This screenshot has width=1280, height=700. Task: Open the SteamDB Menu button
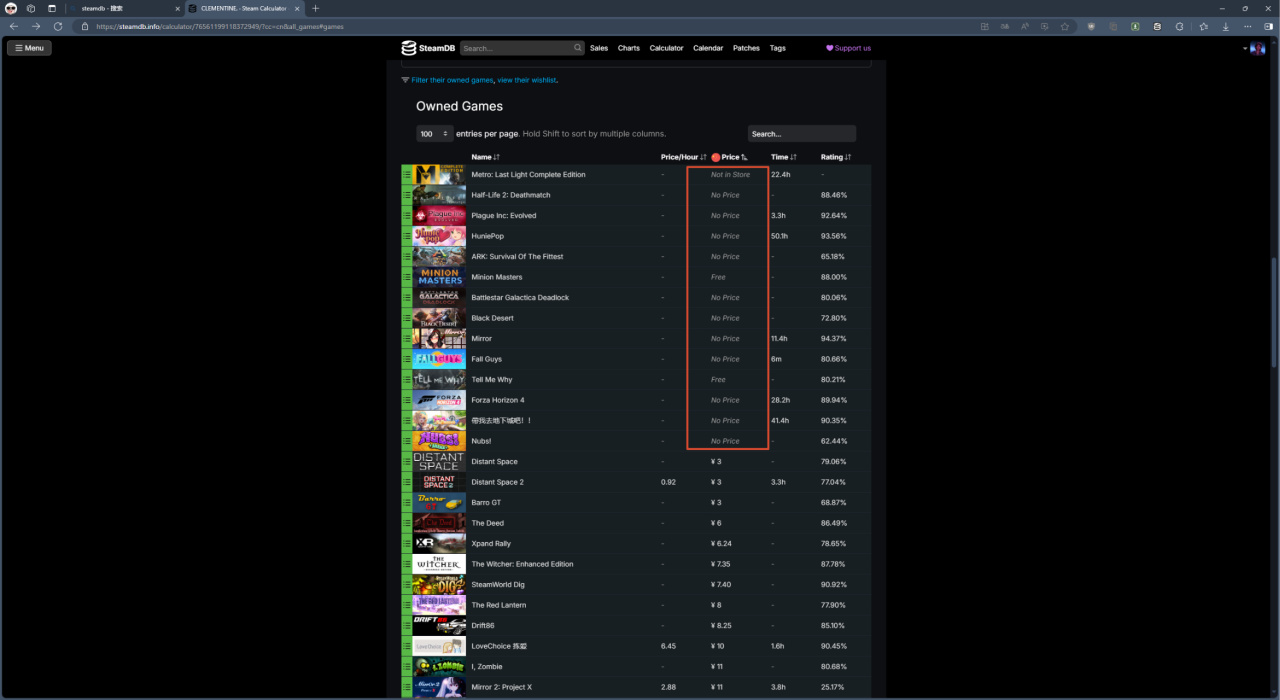(29, 48)
